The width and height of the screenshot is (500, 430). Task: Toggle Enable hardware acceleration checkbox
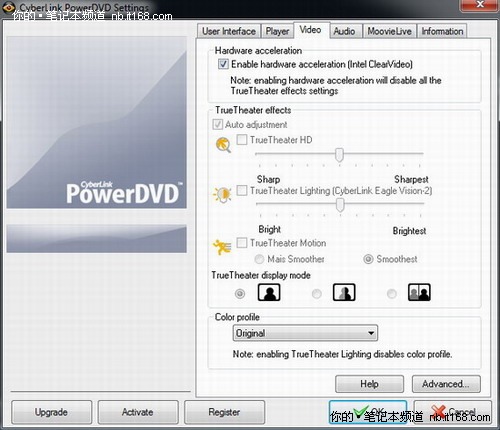pos(223,64)
